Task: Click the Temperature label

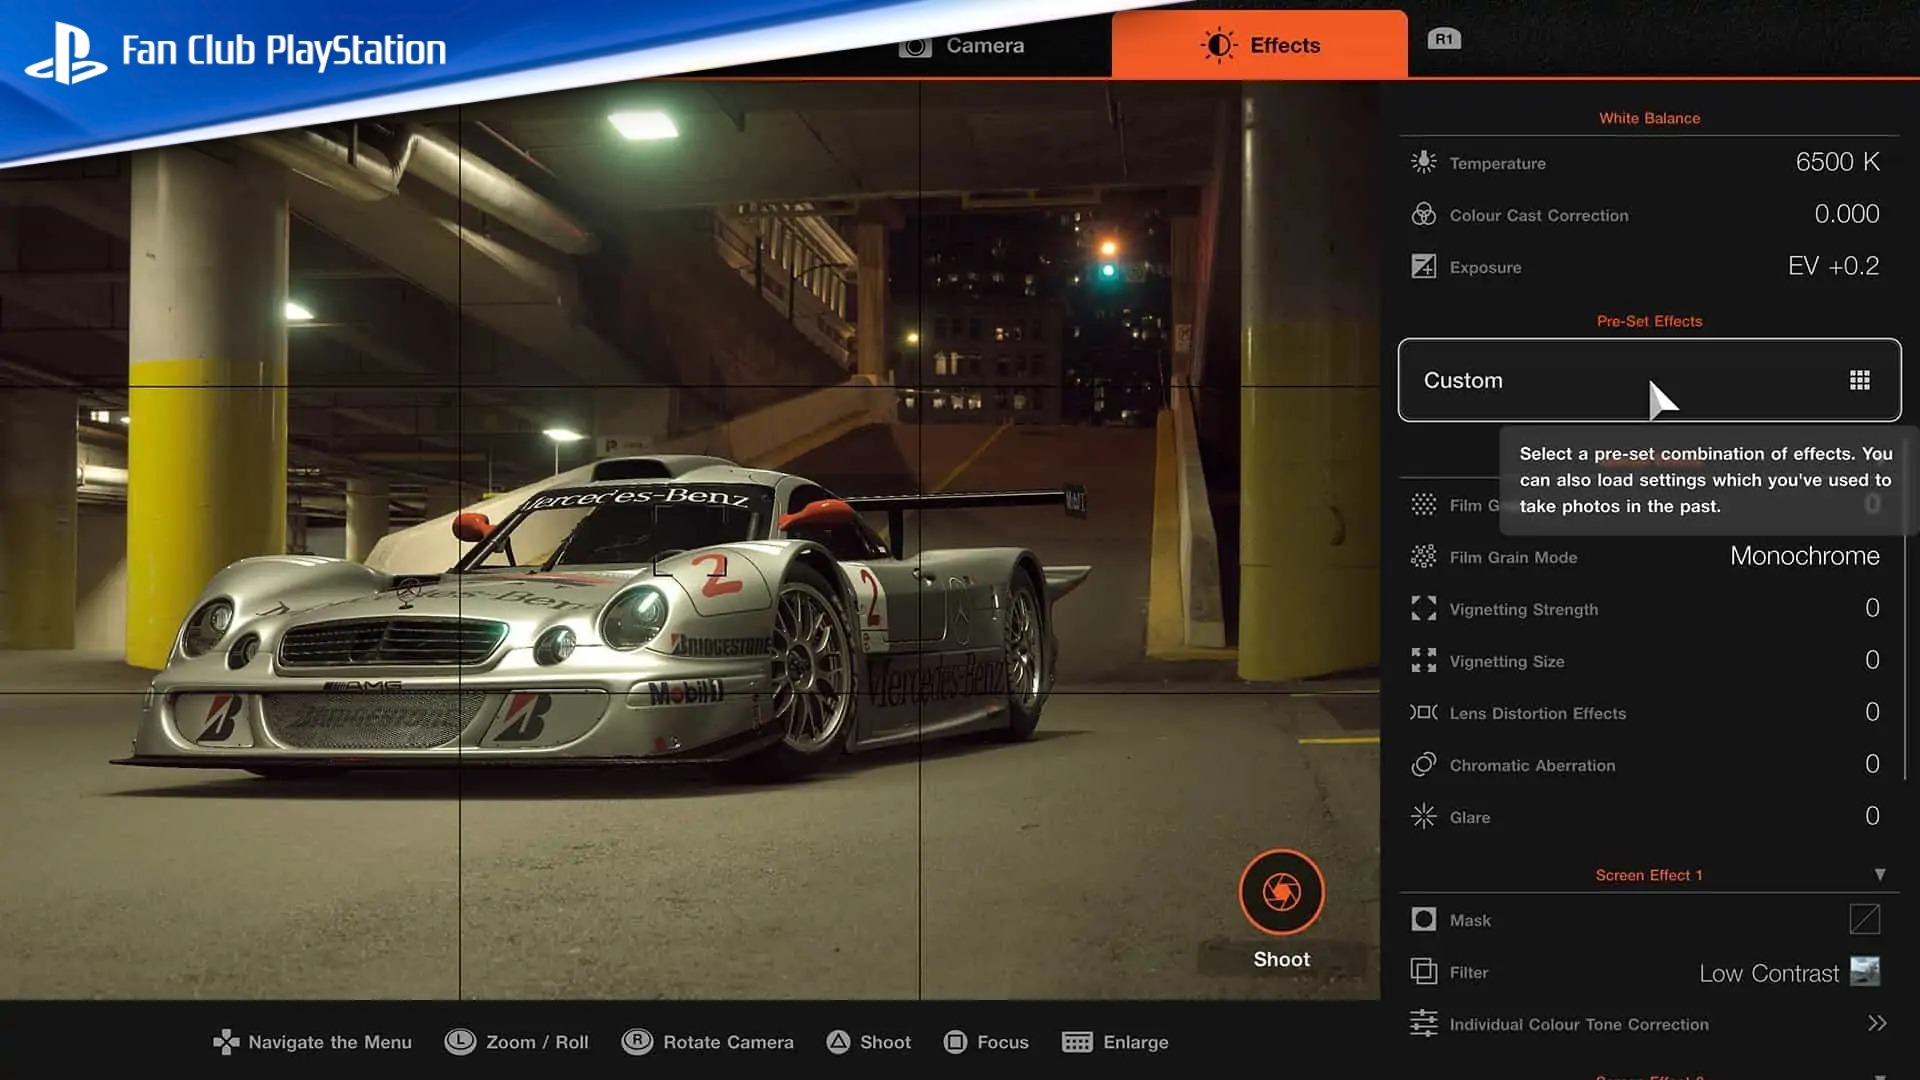Action: (1497, 163)
